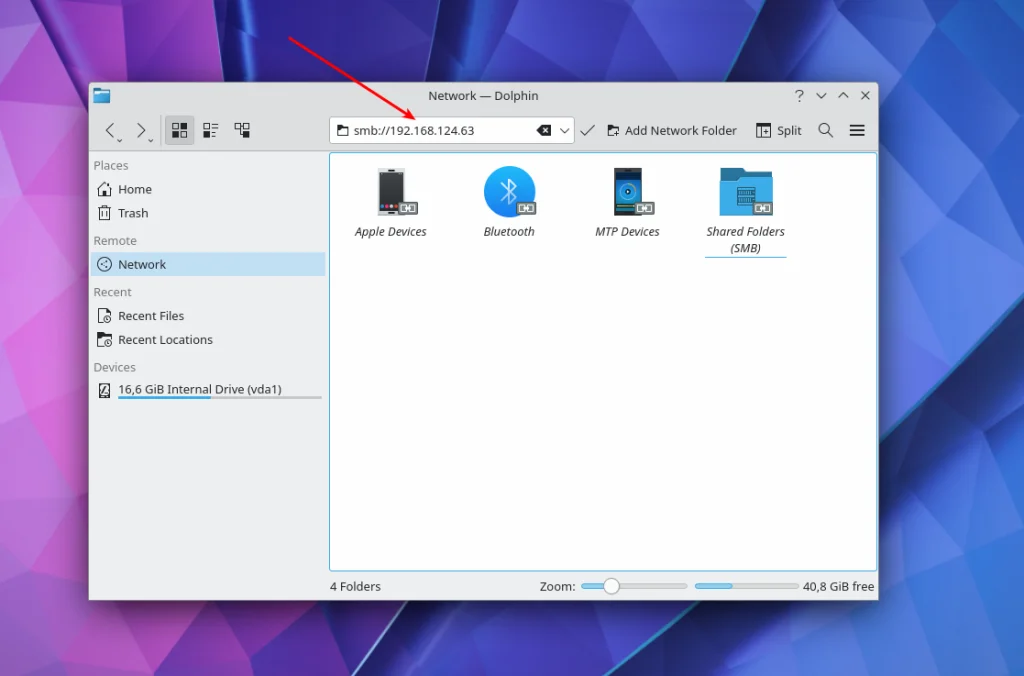Screen dimensions: 1024x676
Task: Switch to the Icons view mode
Action: coord(179,130)
